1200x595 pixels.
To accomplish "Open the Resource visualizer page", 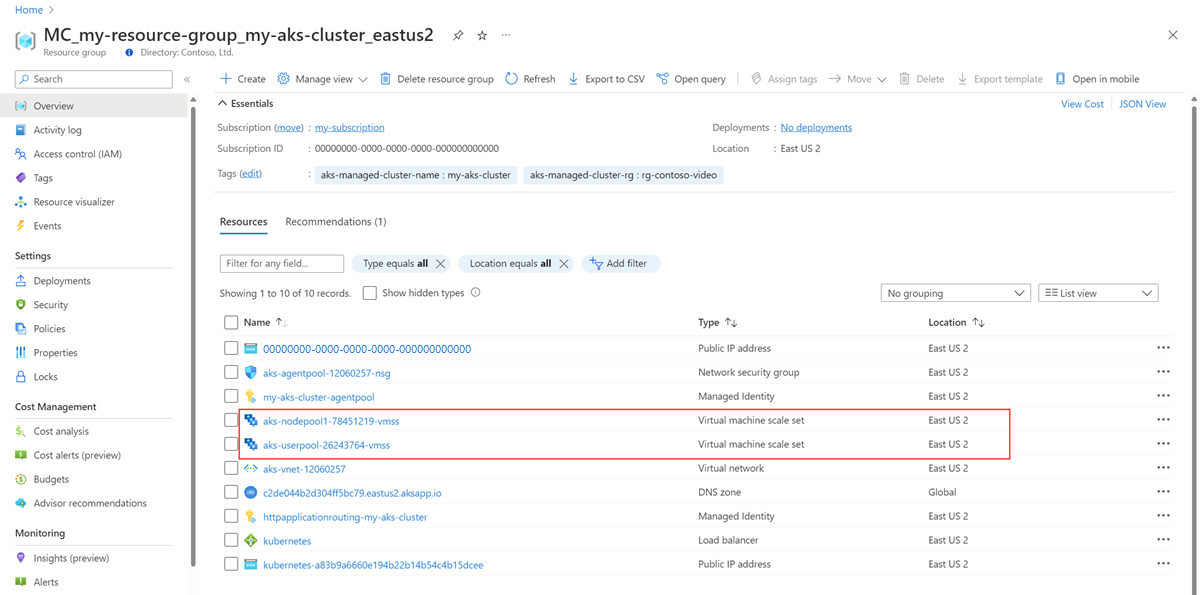I will [73, 202].
